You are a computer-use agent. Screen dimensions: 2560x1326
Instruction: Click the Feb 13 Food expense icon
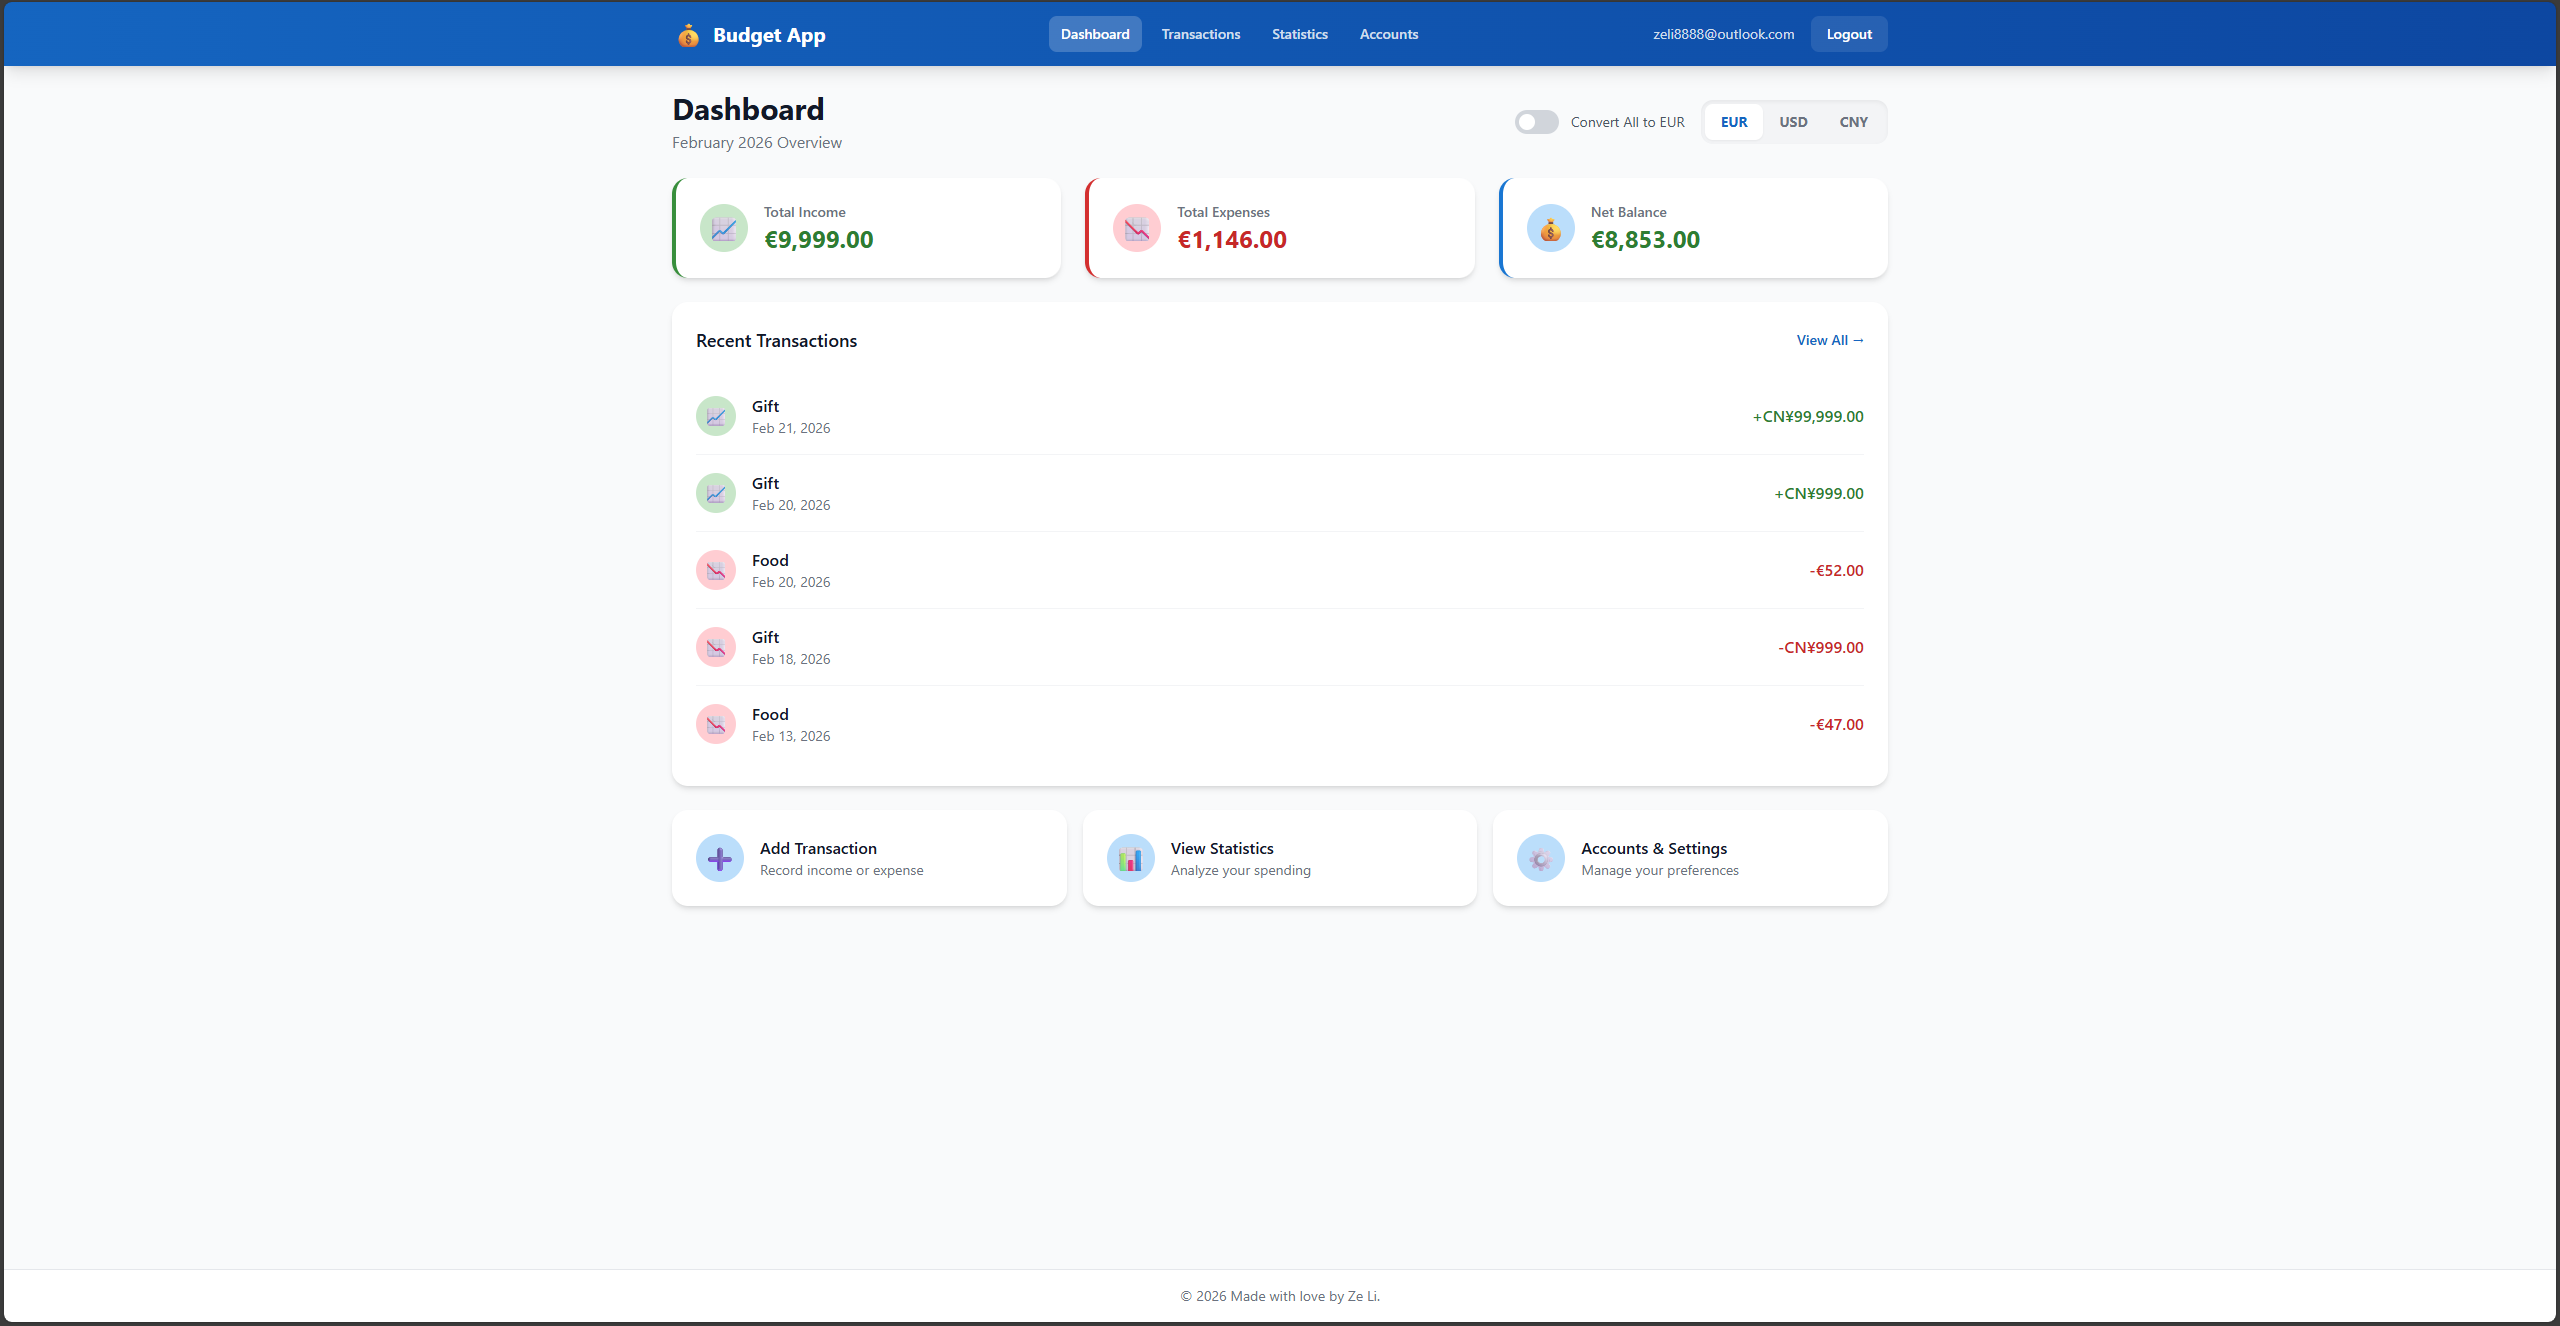click(715, 724)
